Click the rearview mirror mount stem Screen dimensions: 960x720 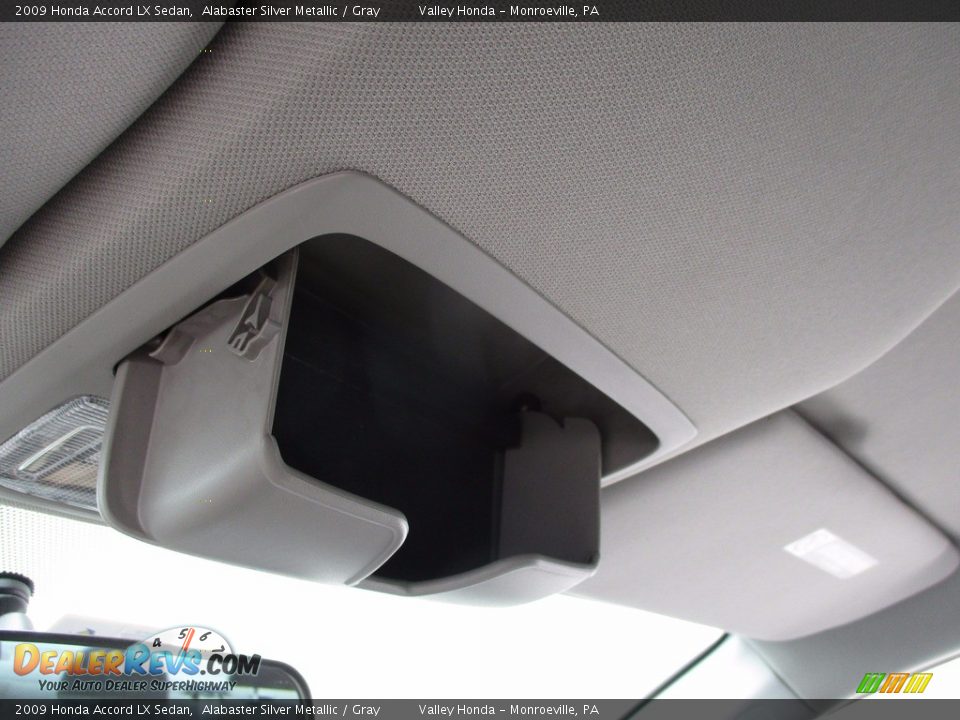click(15, 602)
